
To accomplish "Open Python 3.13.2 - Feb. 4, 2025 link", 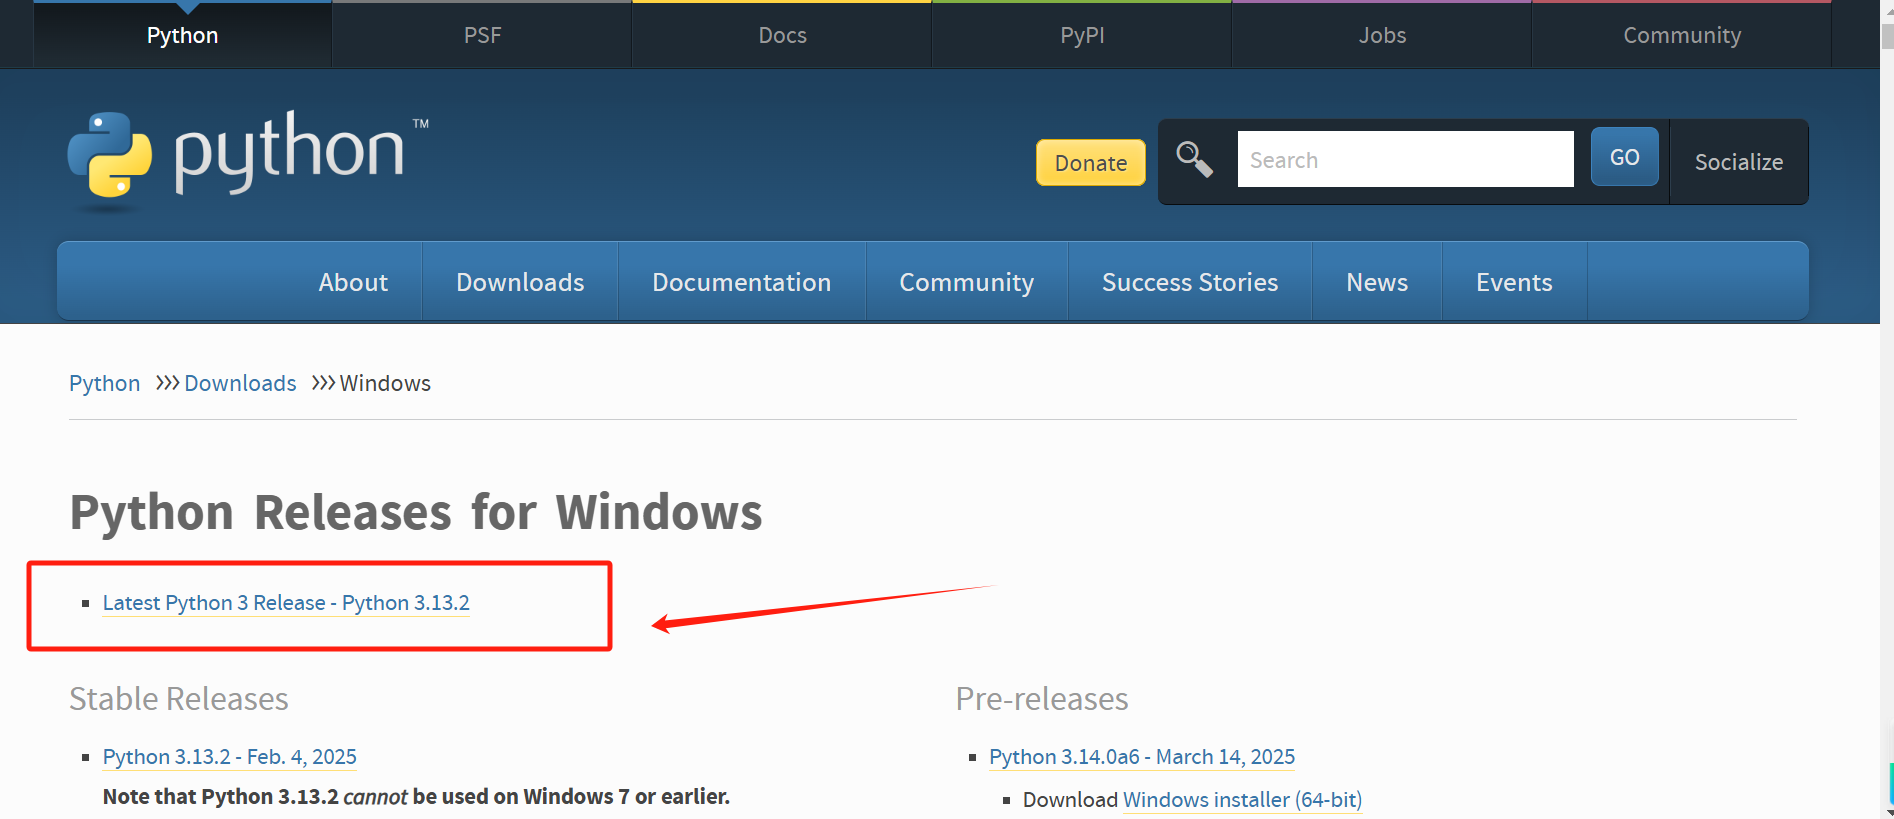I will tap(229, 757).
